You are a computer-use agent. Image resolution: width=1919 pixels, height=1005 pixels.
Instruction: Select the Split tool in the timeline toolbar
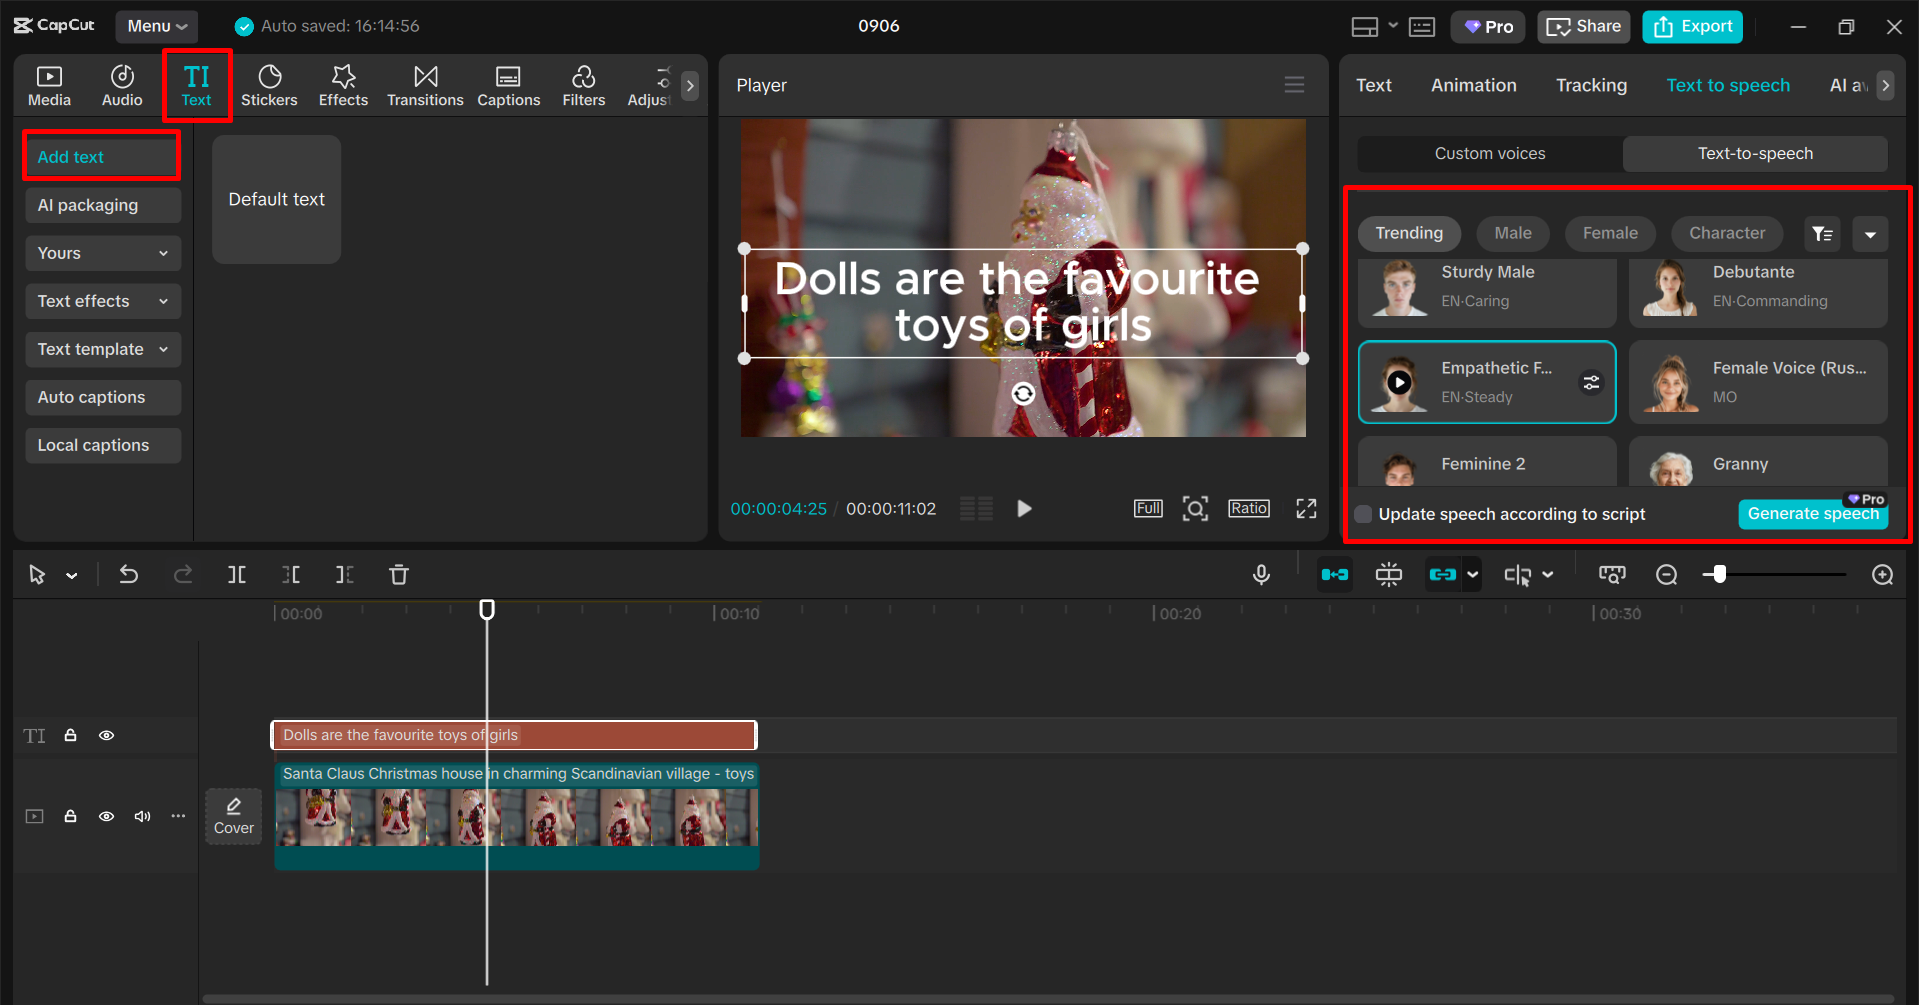click(237, 575)
